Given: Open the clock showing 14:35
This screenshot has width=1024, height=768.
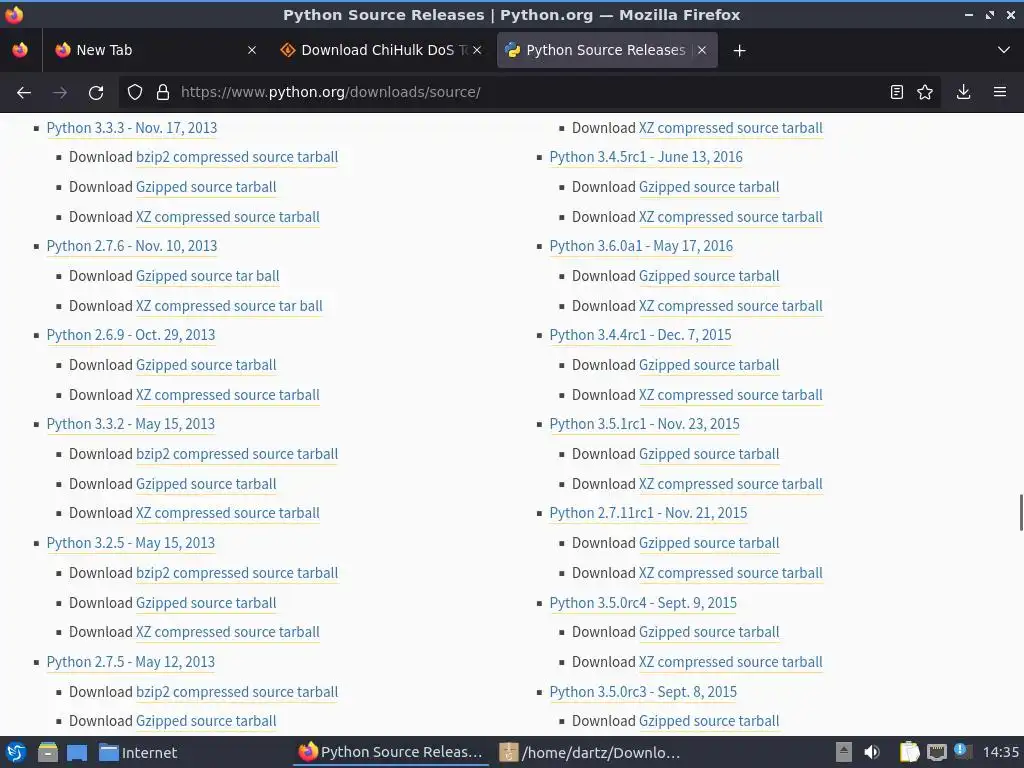Looking at the screenshot, I should [x=1000, y=752].
